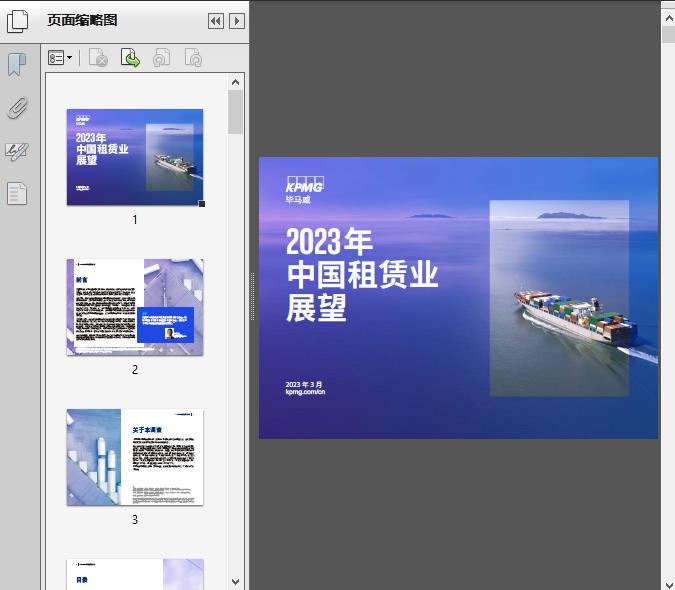Click the 2023年 中国租赁业 展望 title text
Viewport: 675px width, 590px height.
(x=362, y=274)
